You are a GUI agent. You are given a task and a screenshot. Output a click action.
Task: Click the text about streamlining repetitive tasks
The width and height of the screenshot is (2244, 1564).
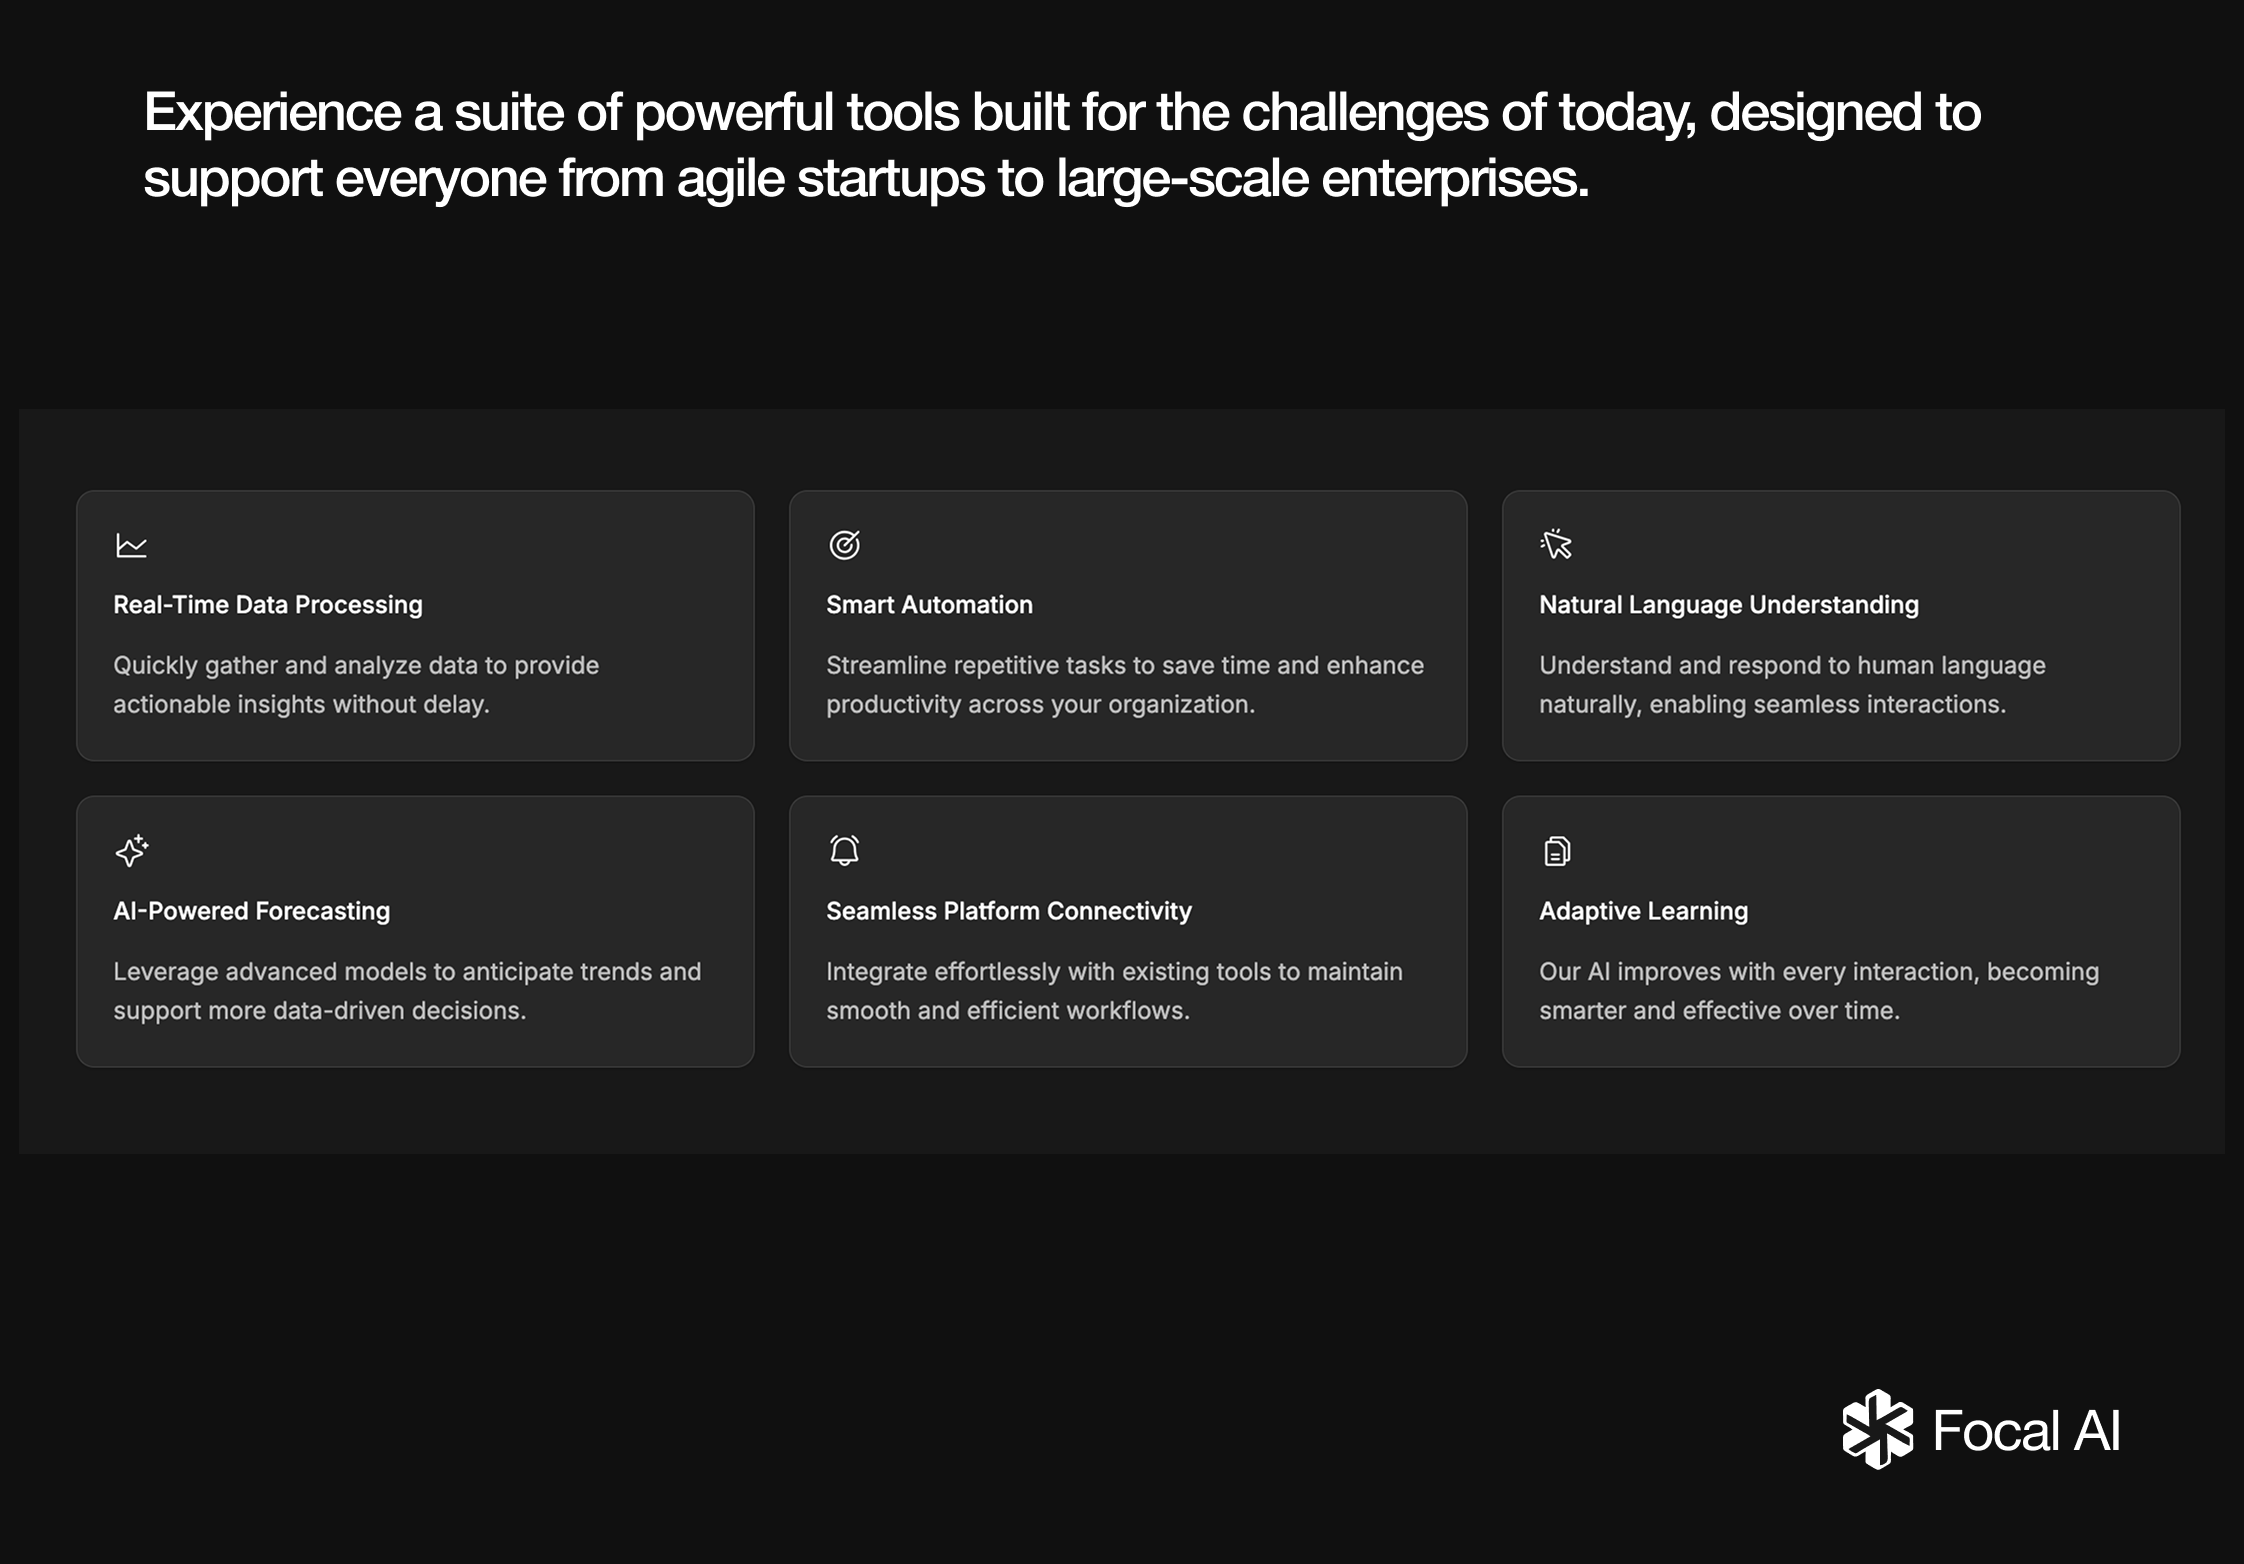(1124, 685)
